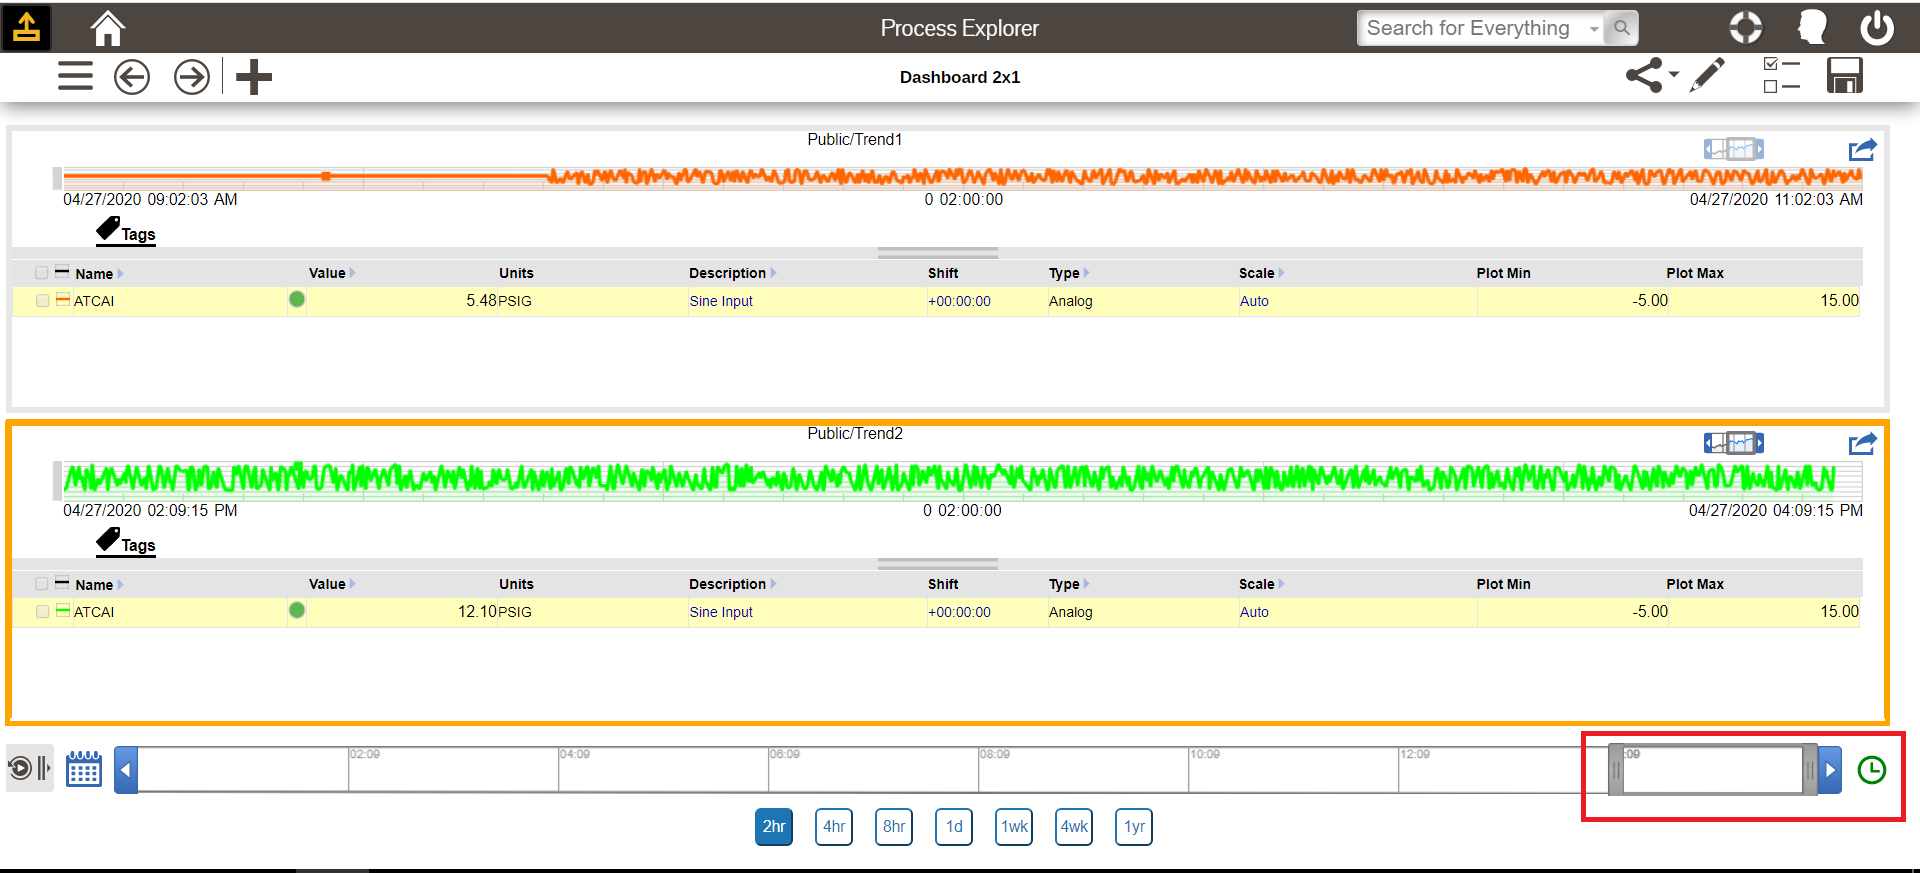Click the pencil edit icon

click(1707, 76)
